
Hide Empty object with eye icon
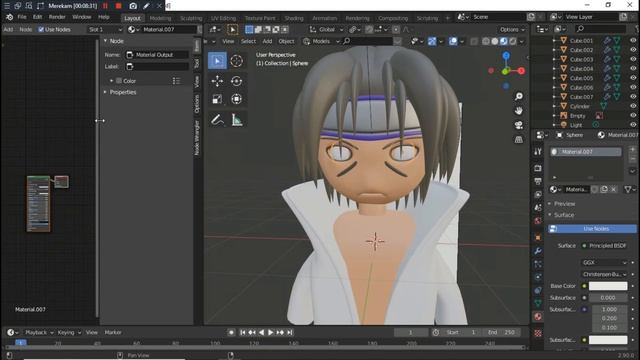click(633, 116)
